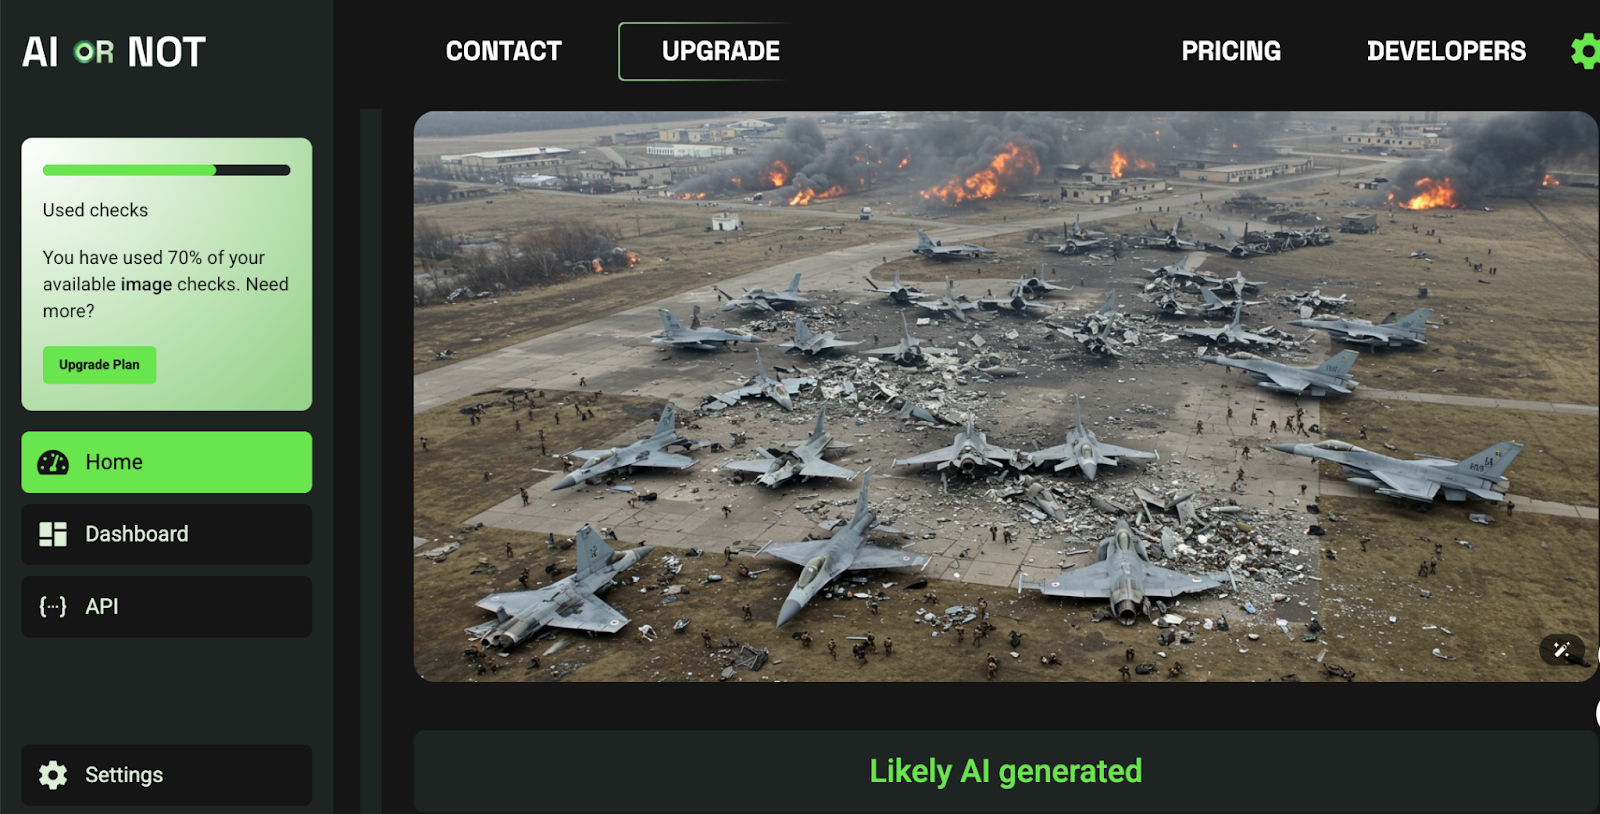The height and width of the screenshot is (814, 1600).
Task: Click the green gear icon top right
Action: click(x=1586, y=51)
